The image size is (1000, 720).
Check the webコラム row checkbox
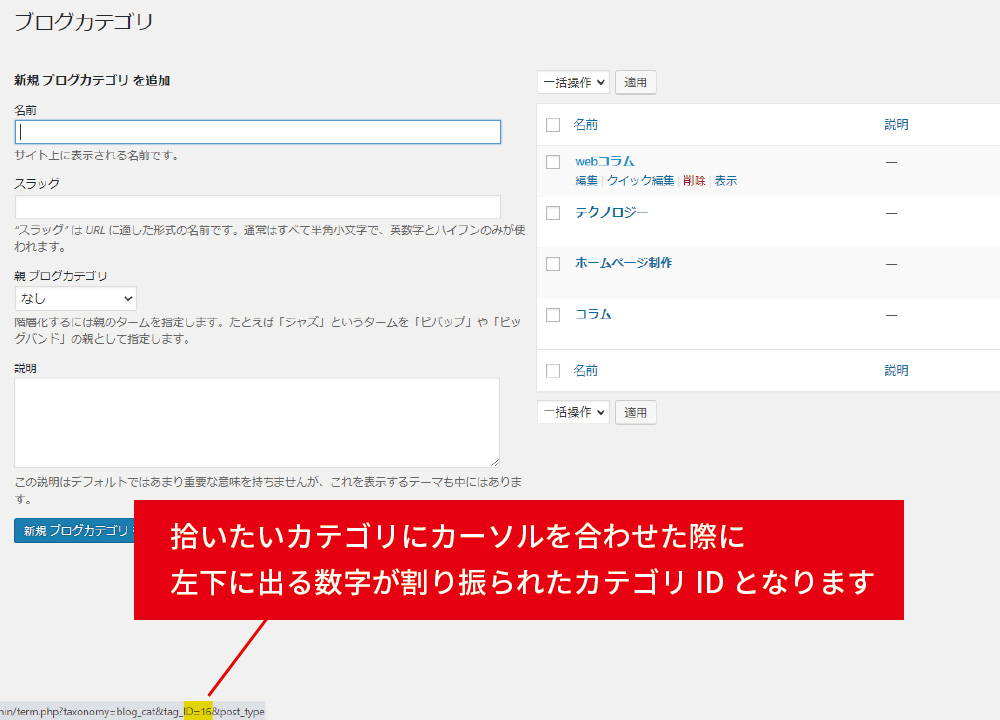tap(553, 162)
